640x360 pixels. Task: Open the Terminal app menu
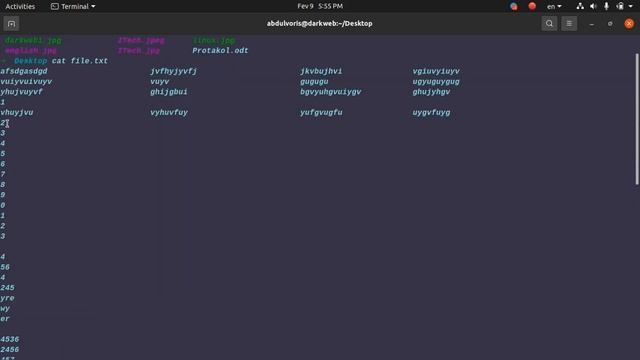(x=73, y=7)
